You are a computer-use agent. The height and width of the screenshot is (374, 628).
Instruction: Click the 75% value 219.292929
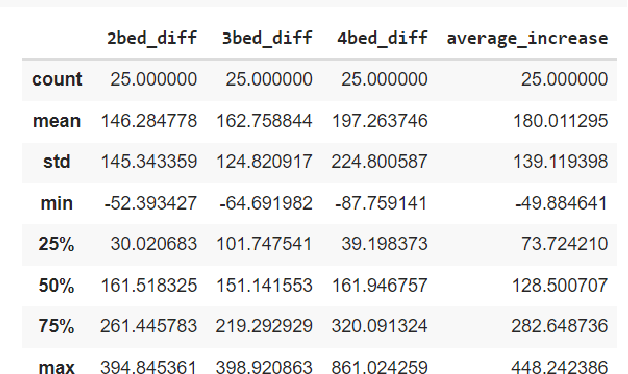click(264, 326)
